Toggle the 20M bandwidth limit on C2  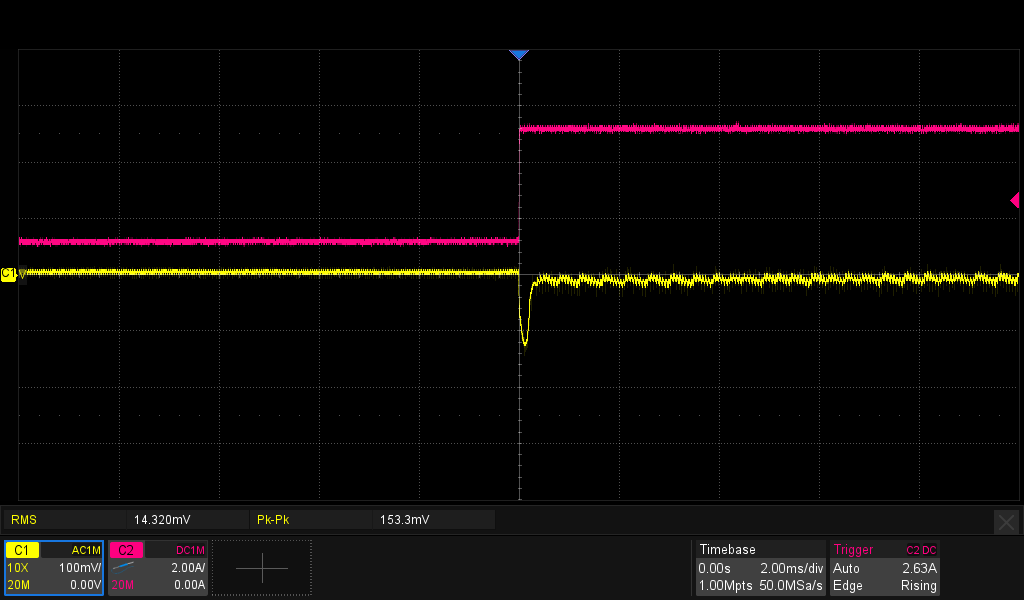(122, 585)
